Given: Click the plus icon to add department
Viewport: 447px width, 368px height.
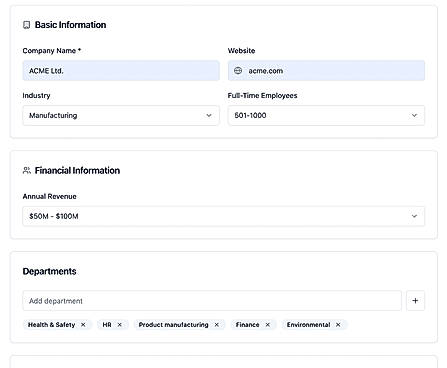Looking at the screenshot, I should point(415,301).
